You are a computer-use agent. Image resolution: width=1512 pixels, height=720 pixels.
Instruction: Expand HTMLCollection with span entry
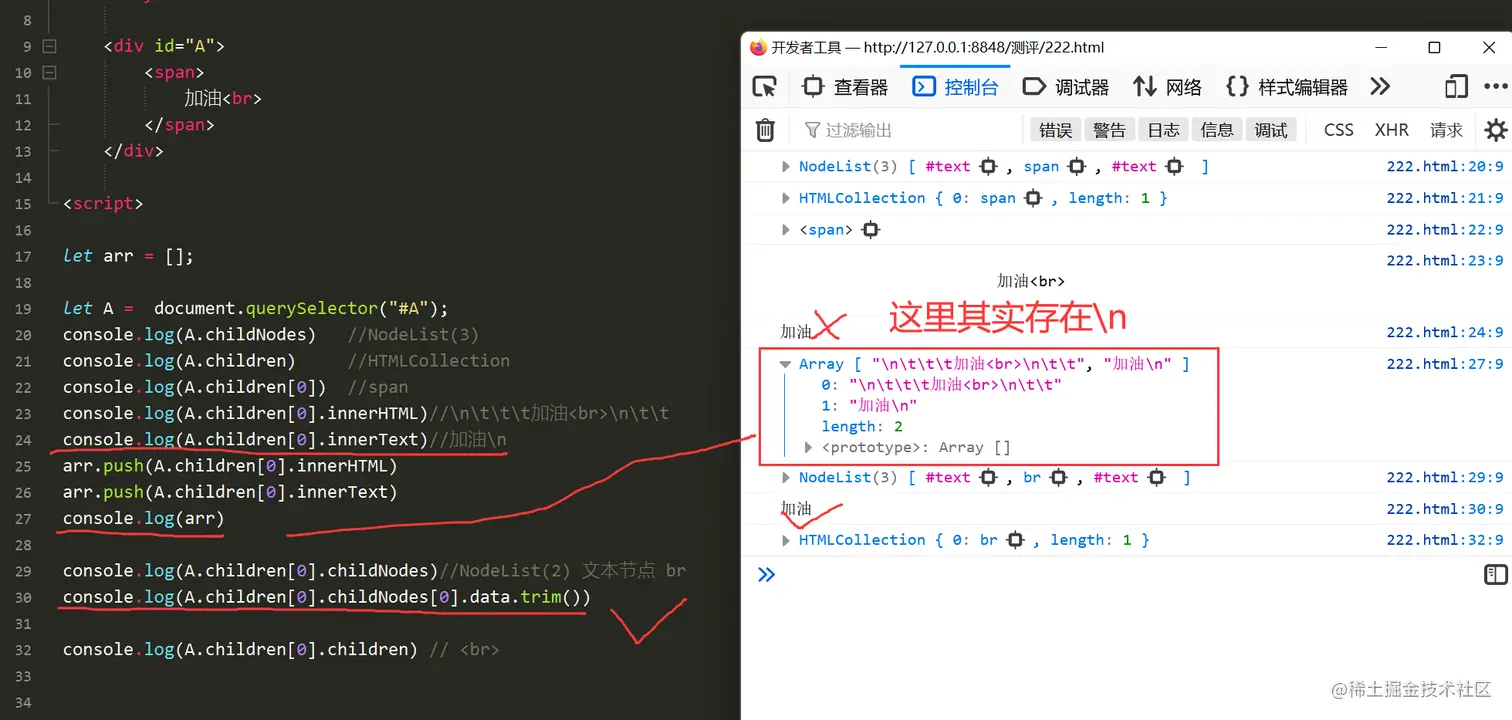point(786,198)
